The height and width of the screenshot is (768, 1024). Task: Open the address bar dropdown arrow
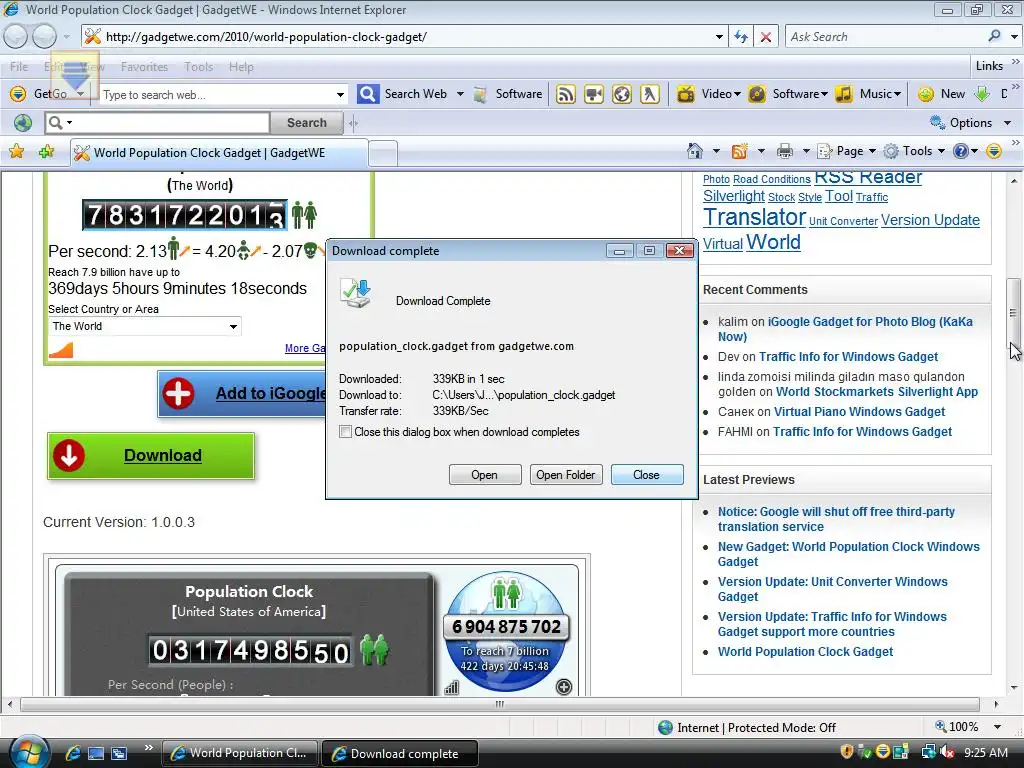point(719,37)
